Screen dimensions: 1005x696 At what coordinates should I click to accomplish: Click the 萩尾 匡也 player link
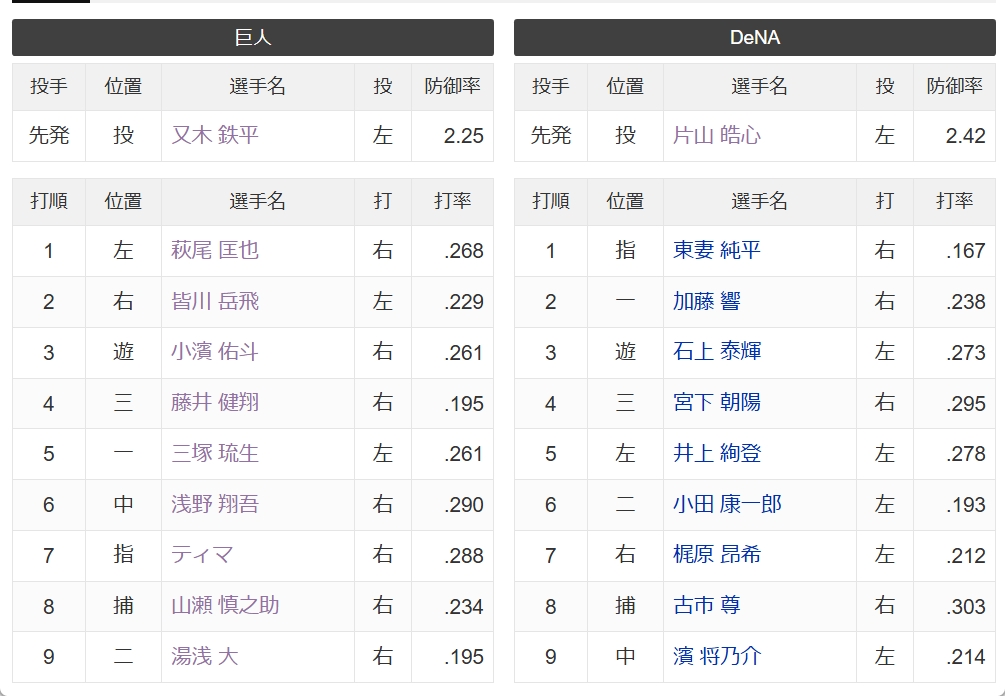[x=215, y=250]
